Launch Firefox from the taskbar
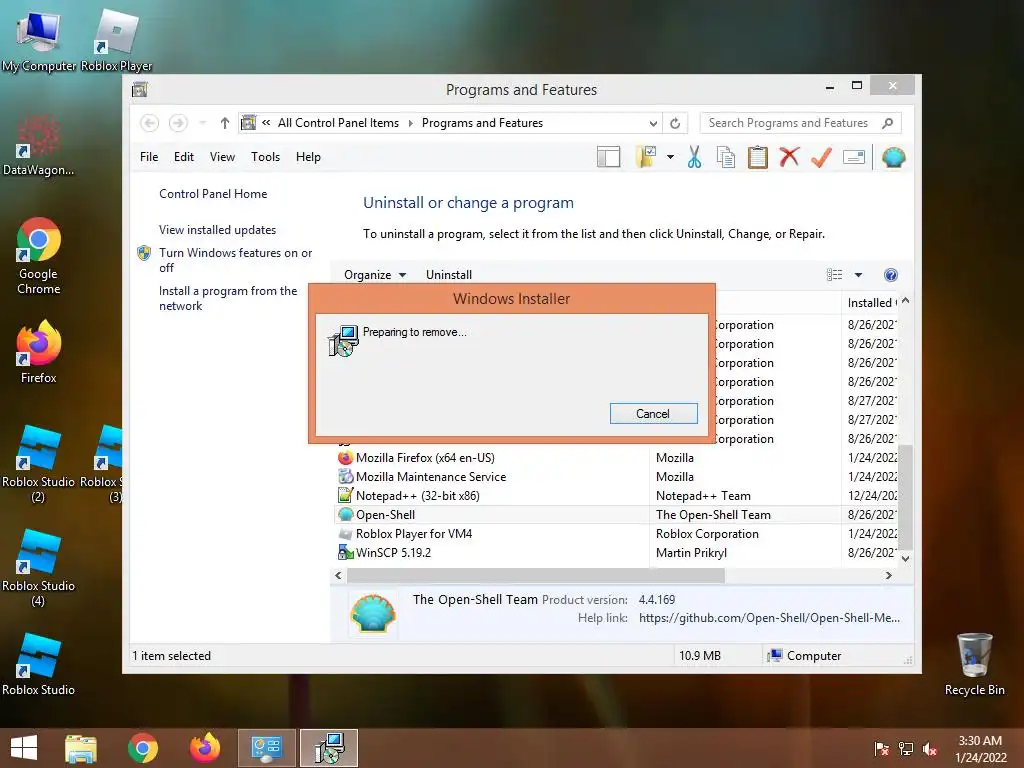Image resolution: width=1024 pixels, height=768 pixels. pos(205,748)
